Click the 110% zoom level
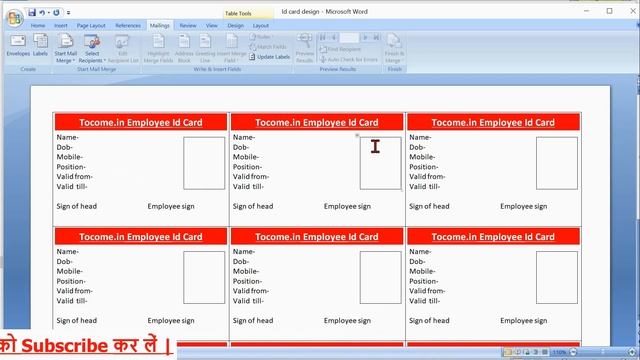Image resolution: width=640 pixels, height=360 pixels. pos(559,352)
